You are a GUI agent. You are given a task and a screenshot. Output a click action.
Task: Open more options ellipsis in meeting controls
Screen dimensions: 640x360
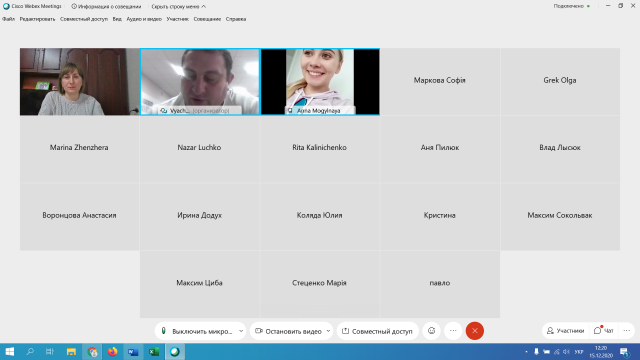point(453,331)
